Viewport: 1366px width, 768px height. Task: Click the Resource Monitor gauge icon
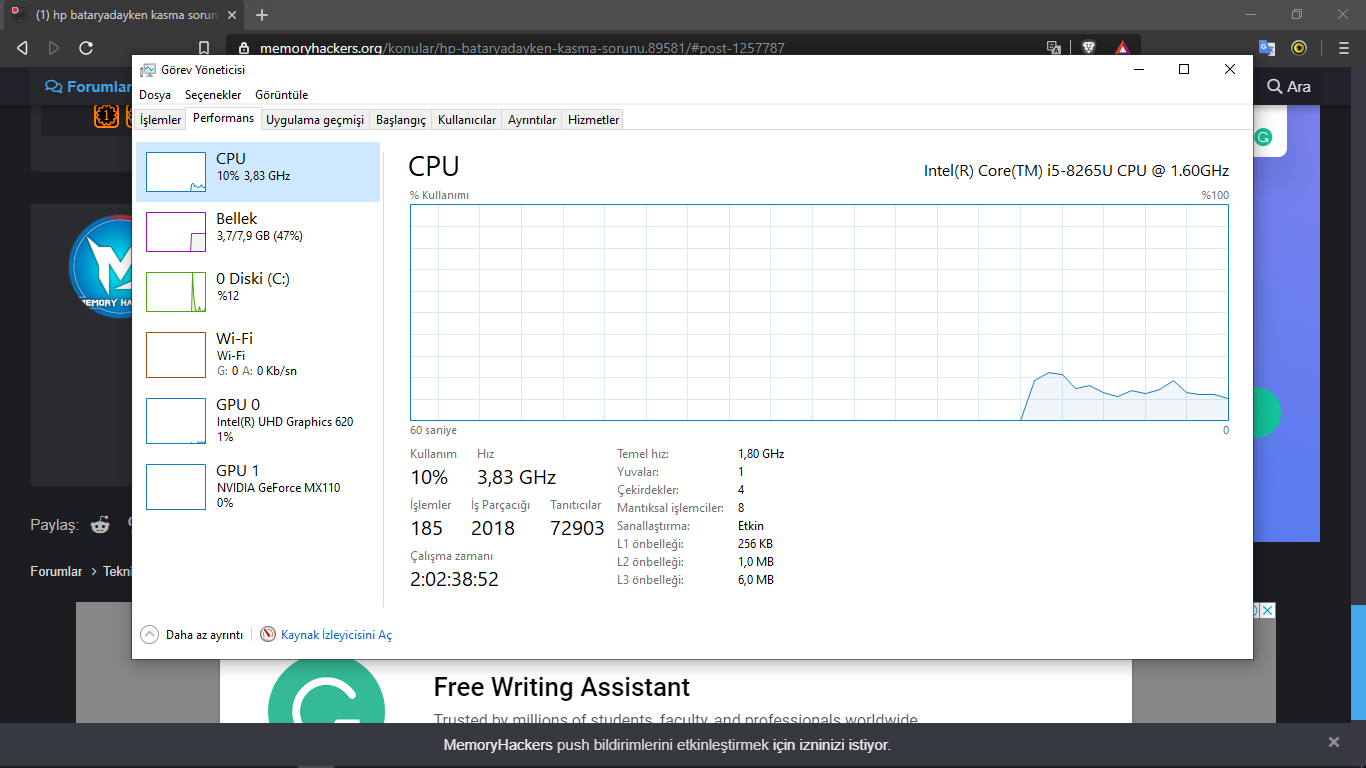click(268, 634)
